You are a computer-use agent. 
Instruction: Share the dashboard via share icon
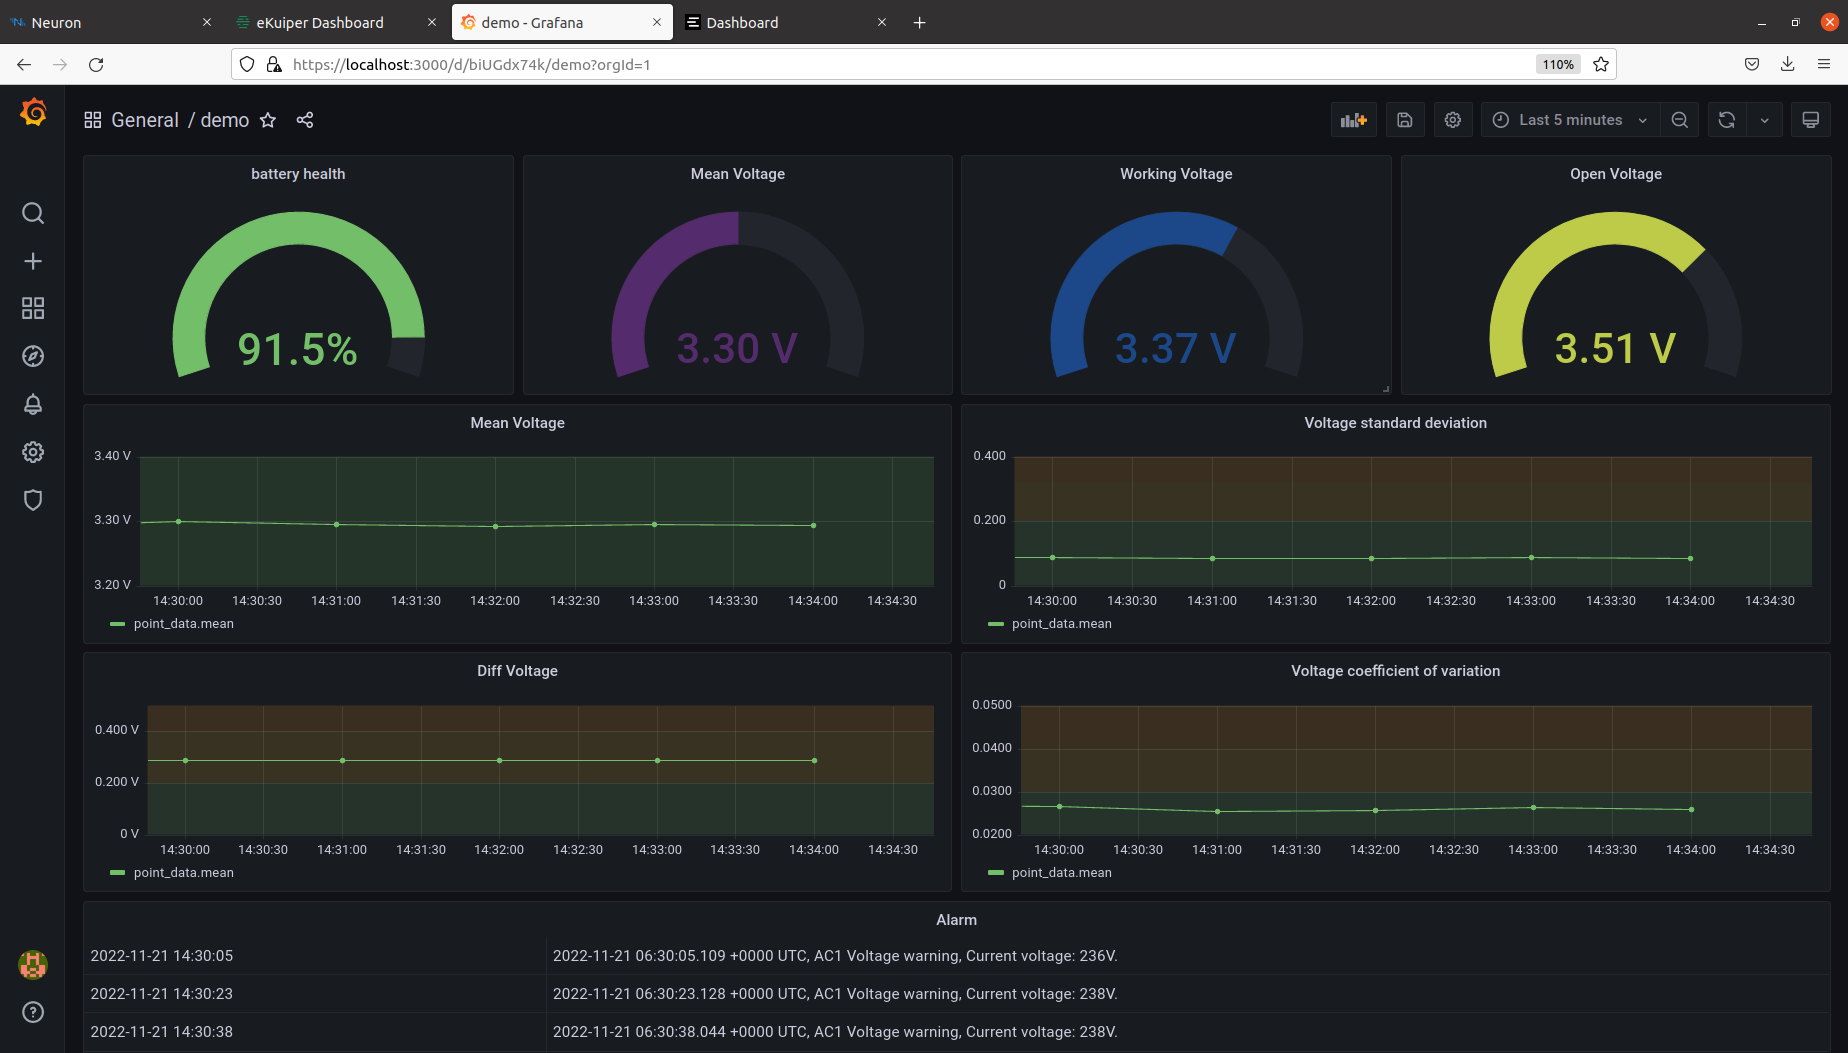tap(305, 120)
